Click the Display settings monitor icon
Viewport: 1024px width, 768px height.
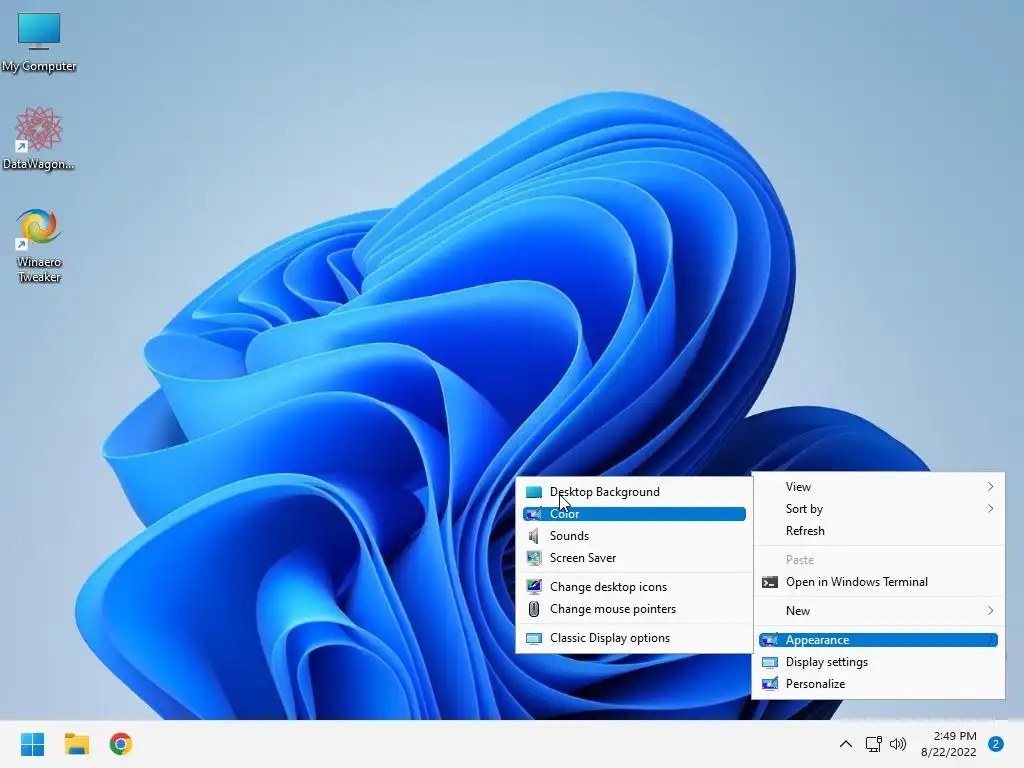click(x=770, y=662)
